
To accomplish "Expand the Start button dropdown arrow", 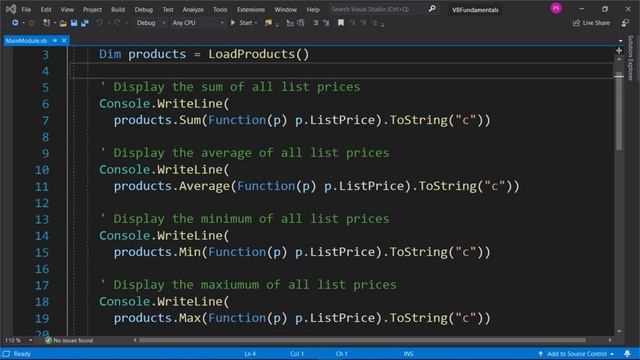I will click(x=256, y=23).
